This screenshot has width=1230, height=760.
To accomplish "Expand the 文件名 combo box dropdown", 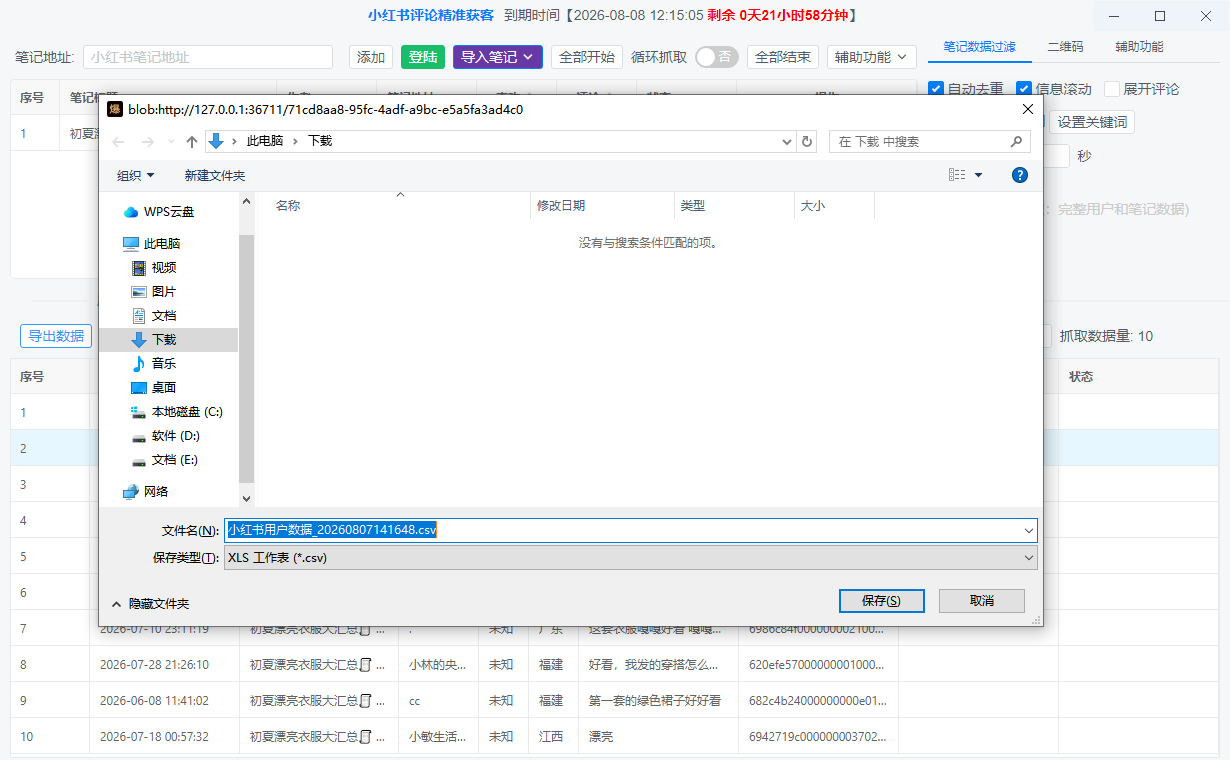I will click(1028, 530).
